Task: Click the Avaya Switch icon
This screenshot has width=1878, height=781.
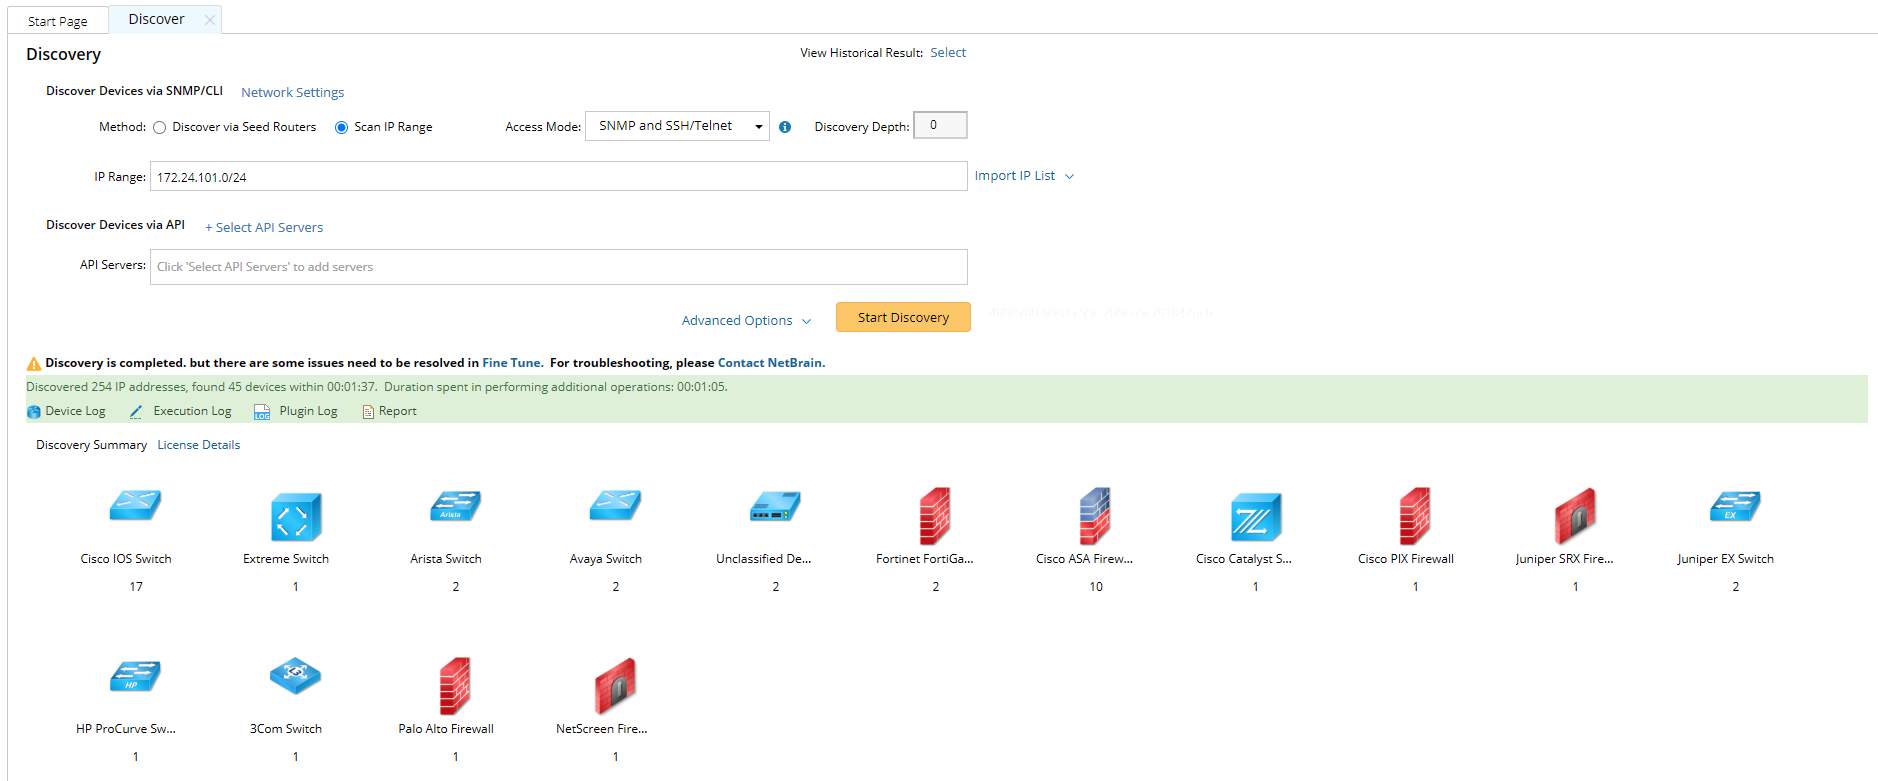Action: [615, 506]
